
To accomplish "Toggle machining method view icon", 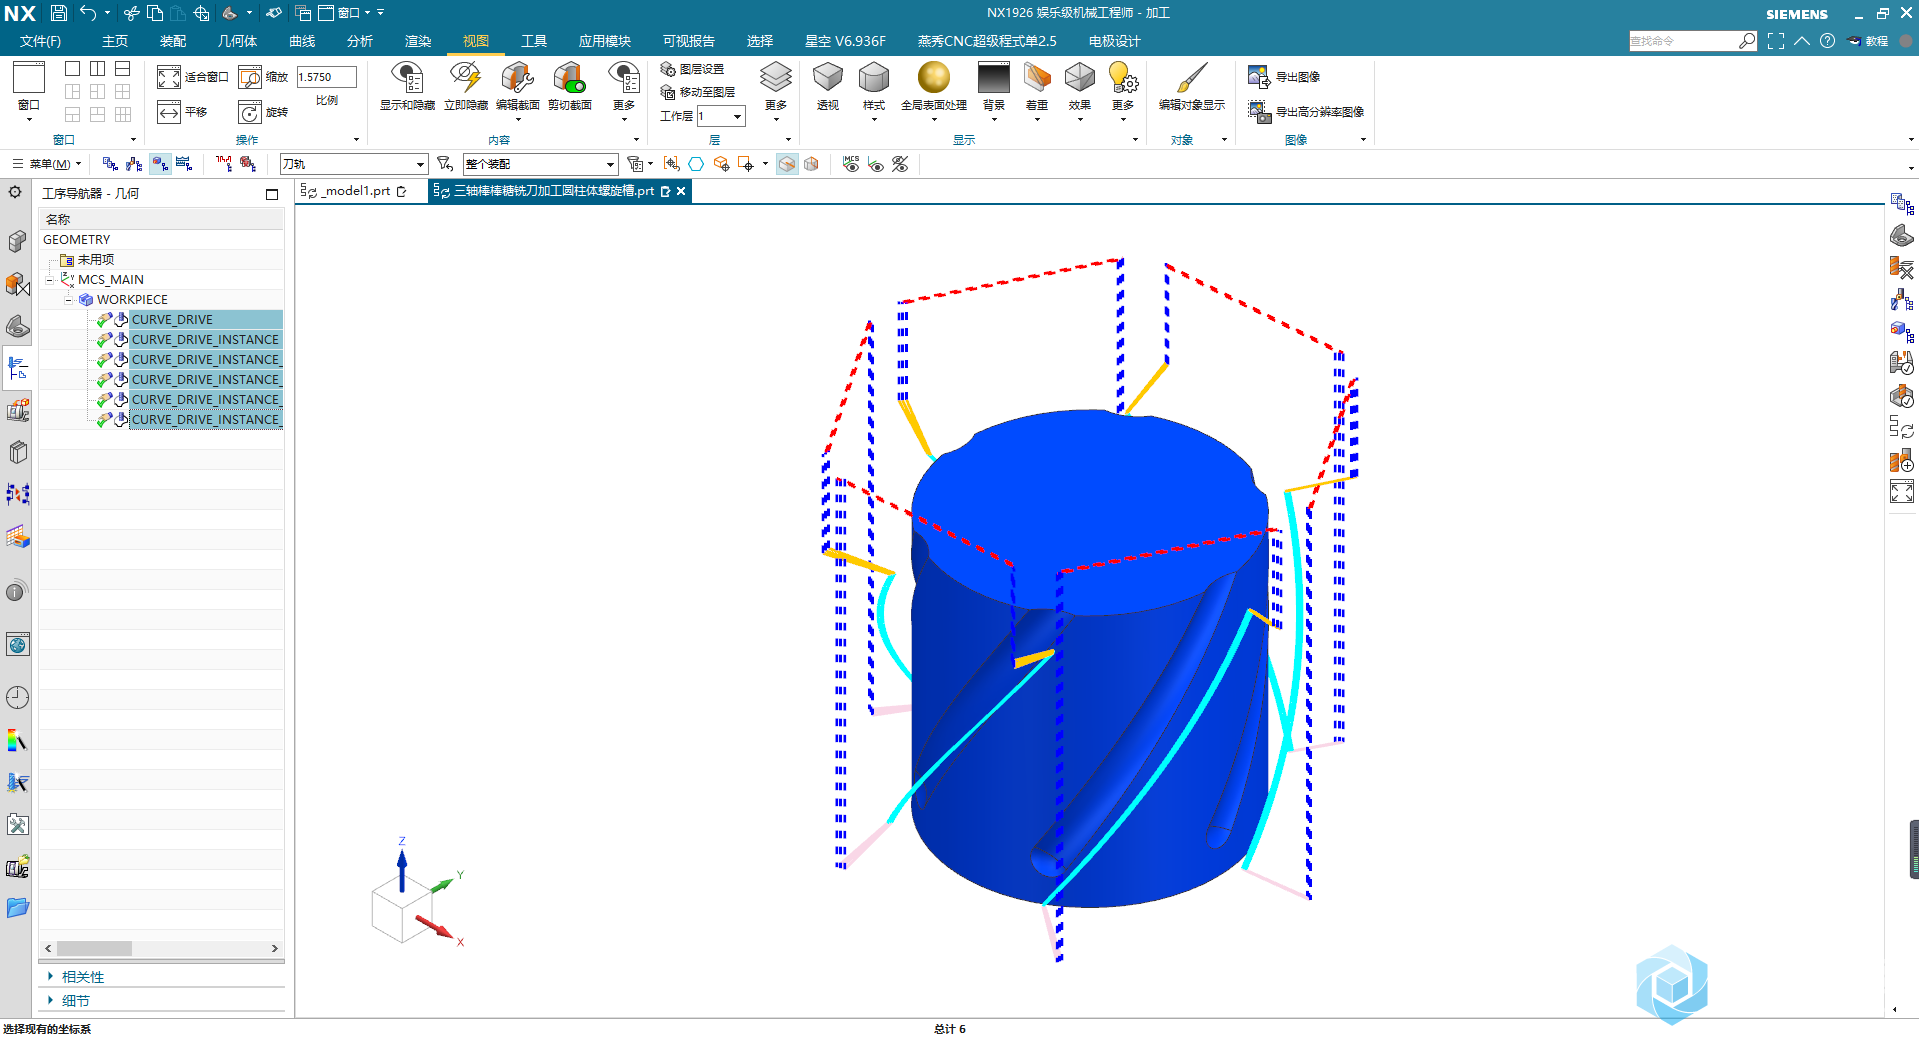I will pyautogui.click(x=184, y=164).
